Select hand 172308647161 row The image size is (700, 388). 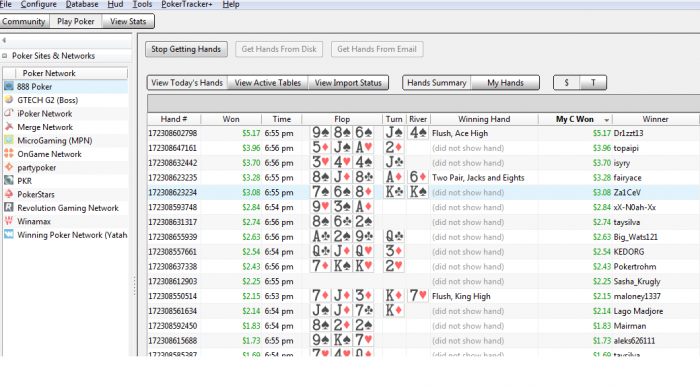tap(423, 148)
